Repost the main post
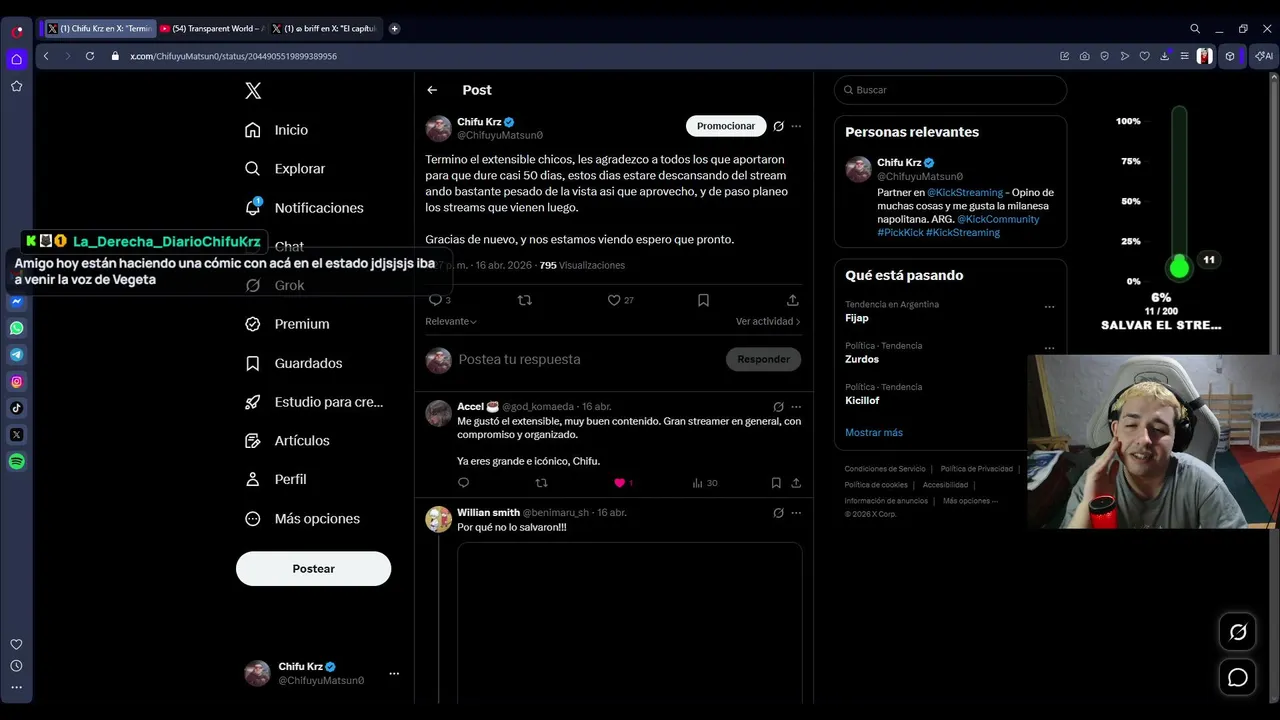 point(524,300)
